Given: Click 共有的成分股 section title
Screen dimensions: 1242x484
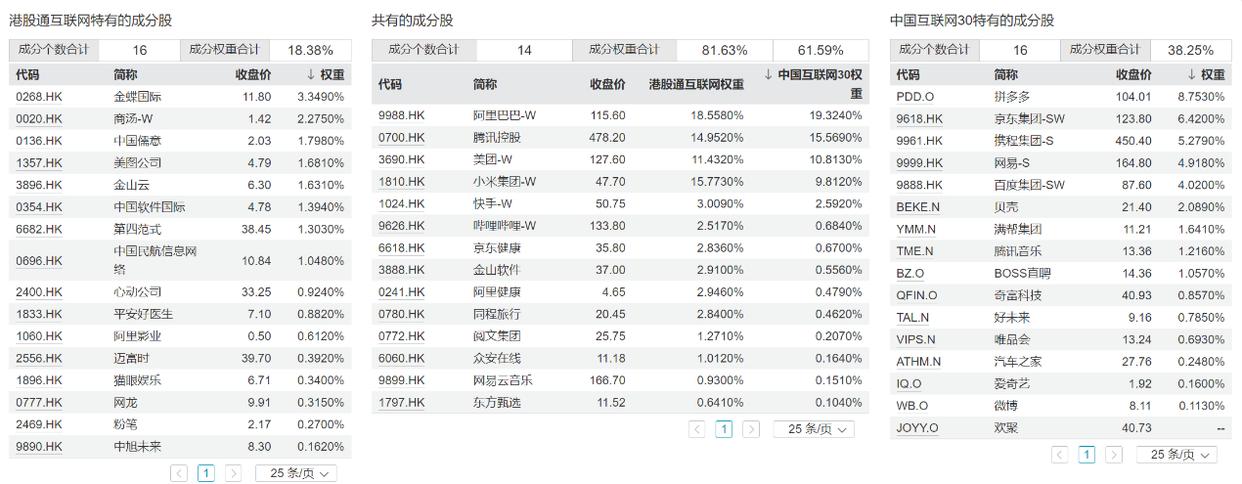Looking at the screenshot, I should coord(412,20).
